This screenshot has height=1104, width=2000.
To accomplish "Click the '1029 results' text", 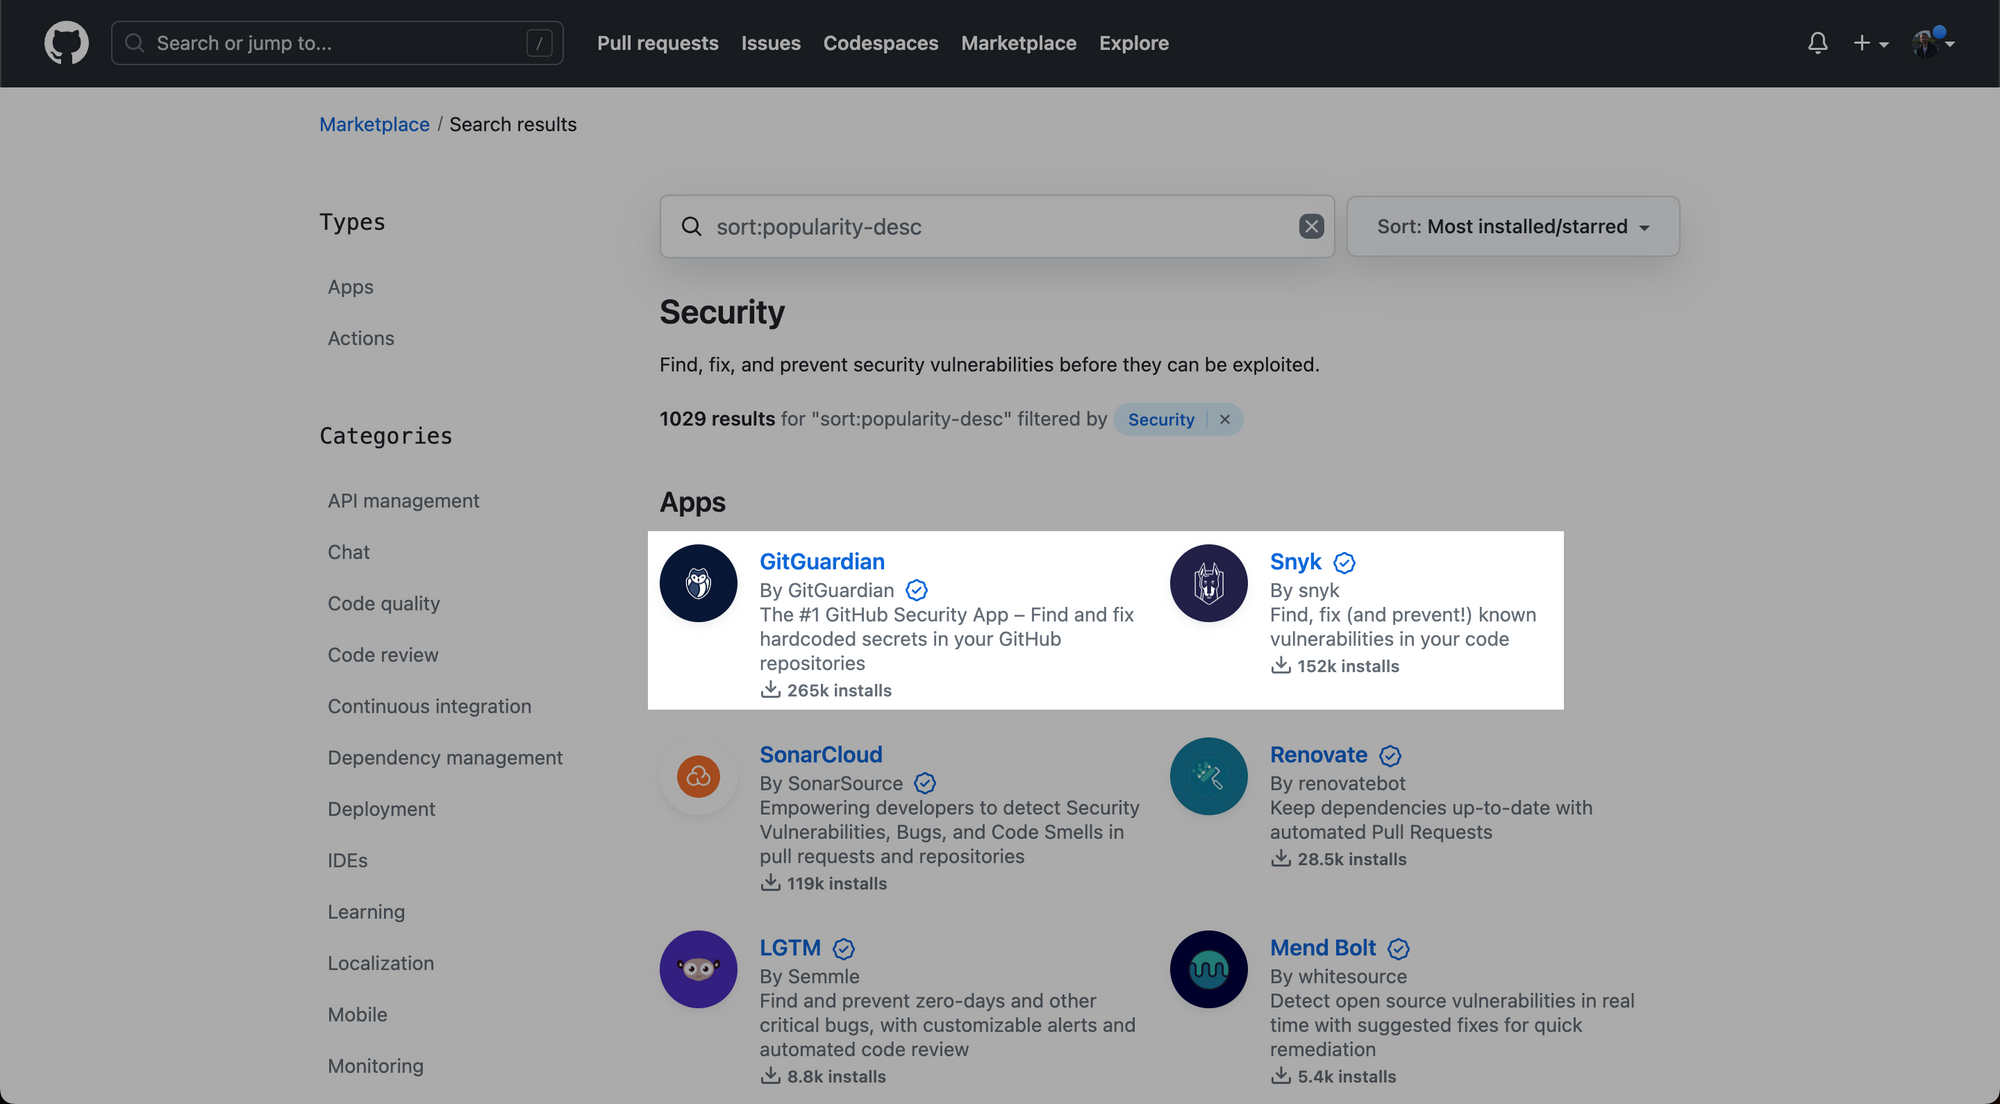I will tap(717, 418).
